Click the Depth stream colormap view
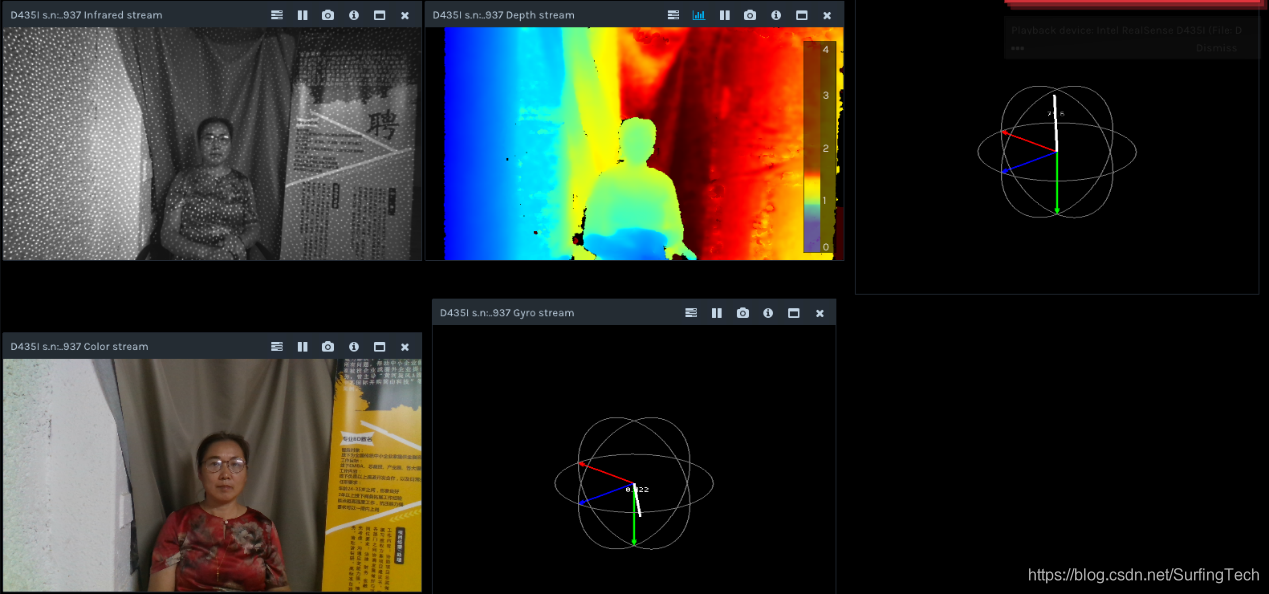 point(634,144)
